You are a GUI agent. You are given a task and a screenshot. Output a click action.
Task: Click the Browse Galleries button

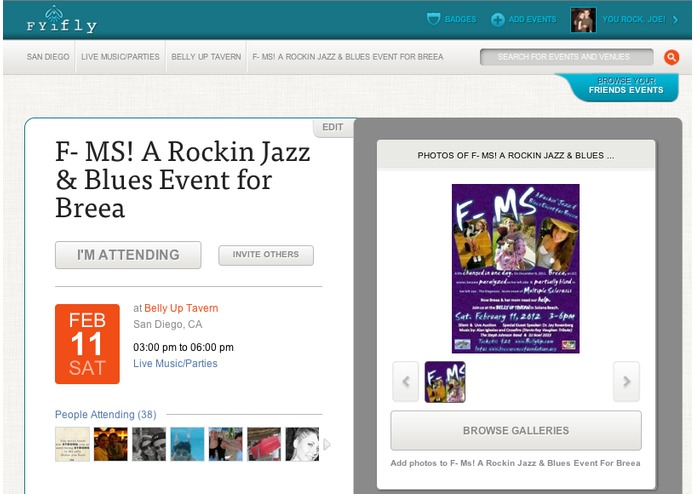516,431
